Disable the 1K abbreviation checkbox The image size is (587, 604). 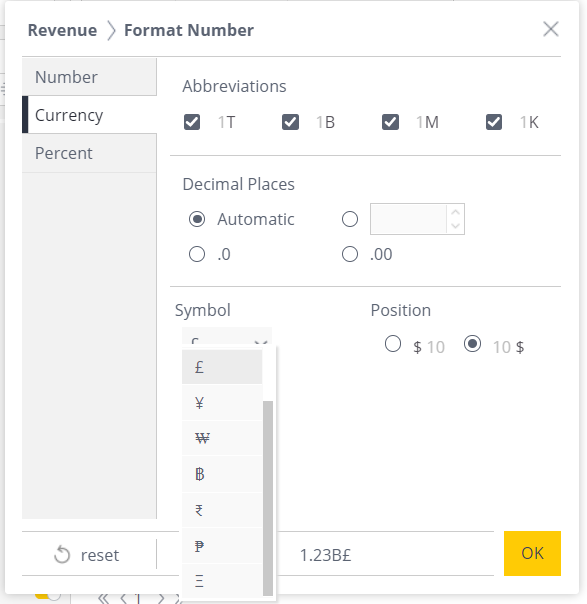tap(494, 122)
